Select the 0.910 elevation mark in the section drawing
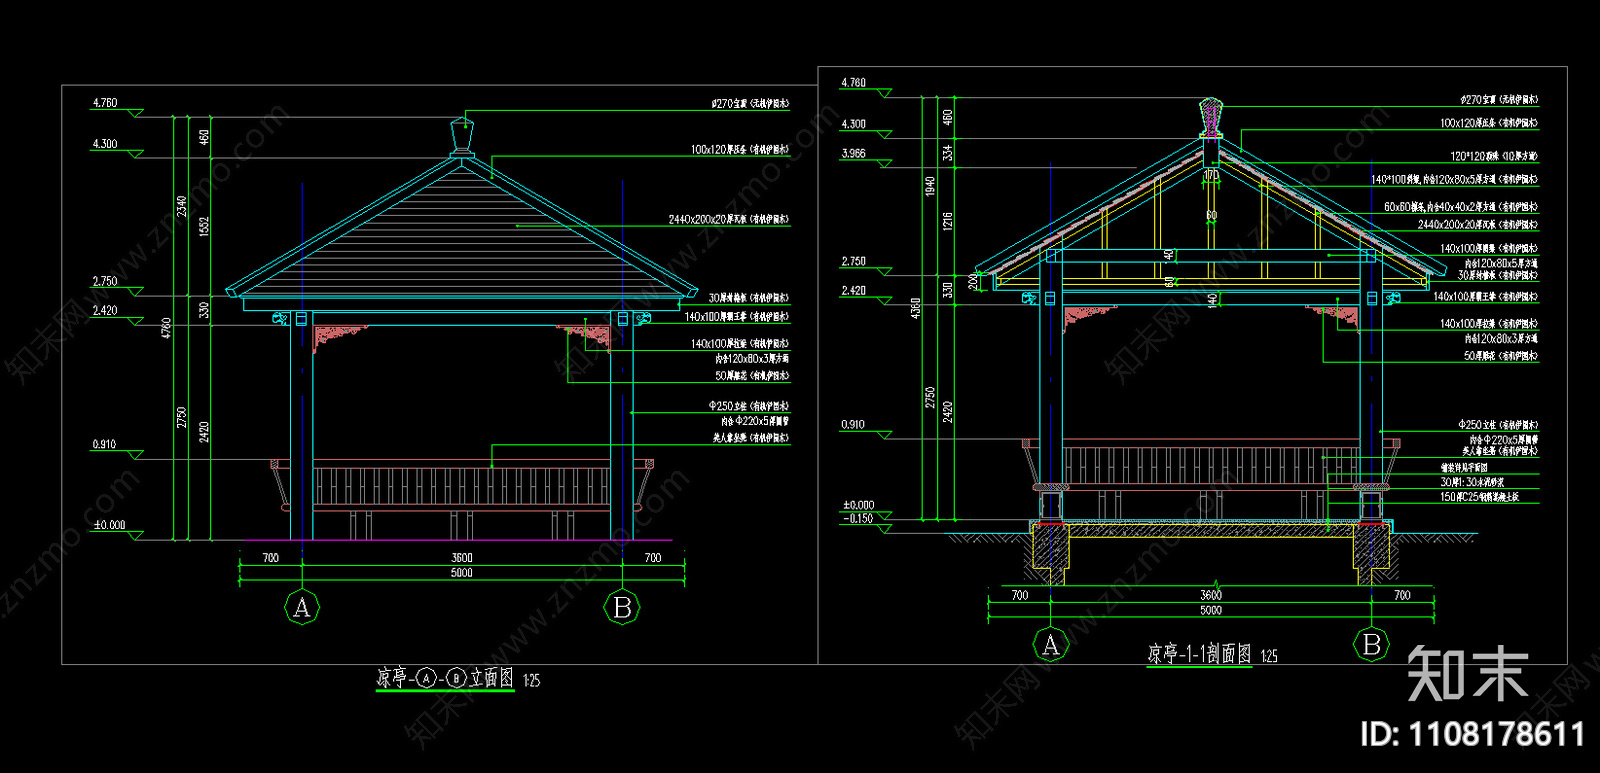 853,425
